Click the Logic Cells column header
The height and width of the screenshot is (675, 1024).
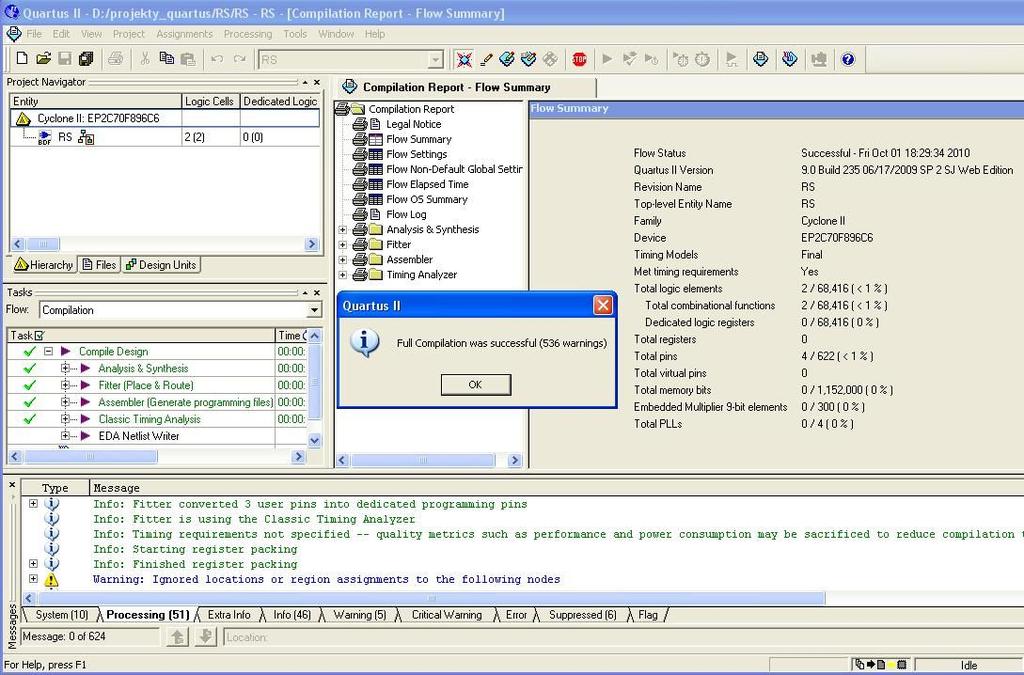coord(210,101)
